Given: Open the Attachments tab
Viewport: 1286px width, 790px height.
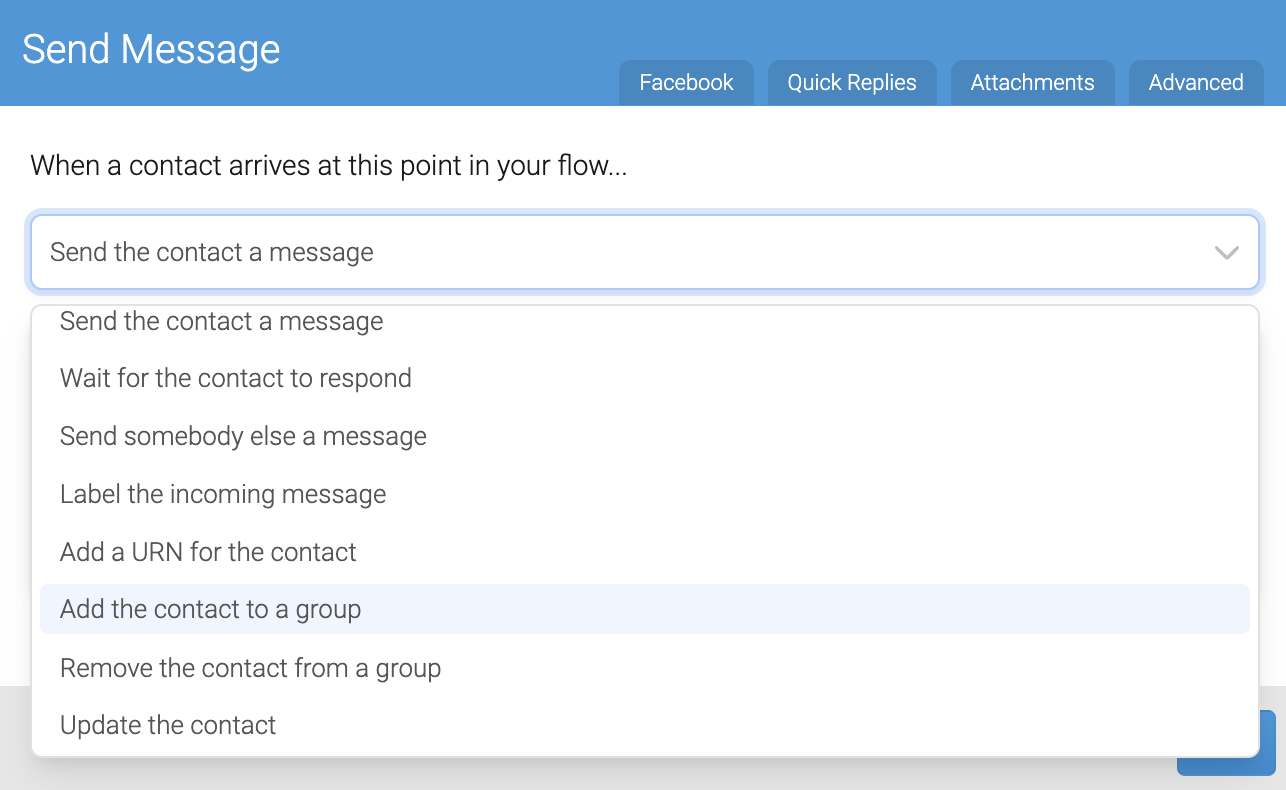Looking at the screenshot, I should click(x=1032, y=83).
